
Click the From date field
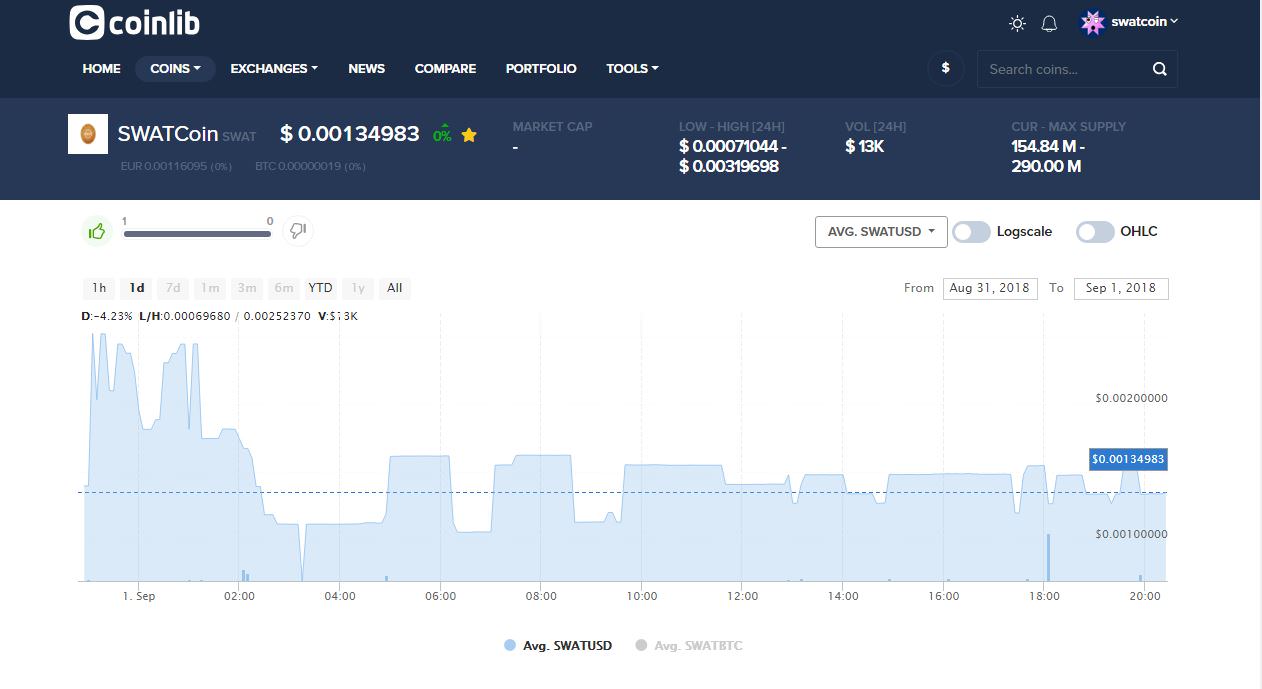coord(989,288)
